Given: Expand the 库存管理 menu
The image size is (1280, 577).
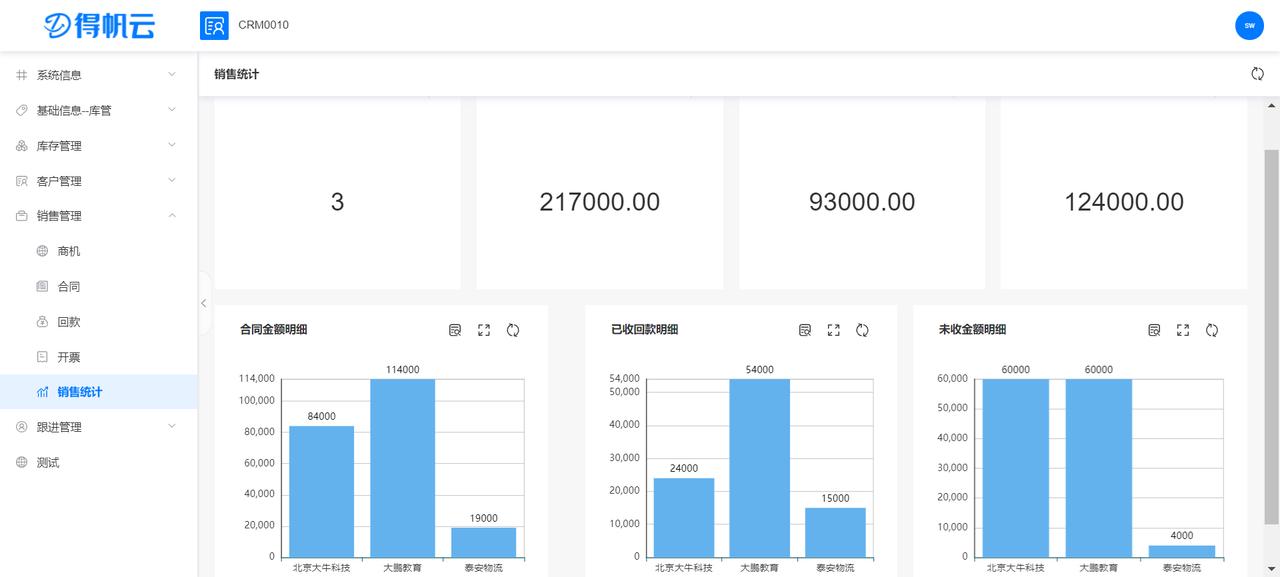Looking at the screenshot, I should point(60,145).
